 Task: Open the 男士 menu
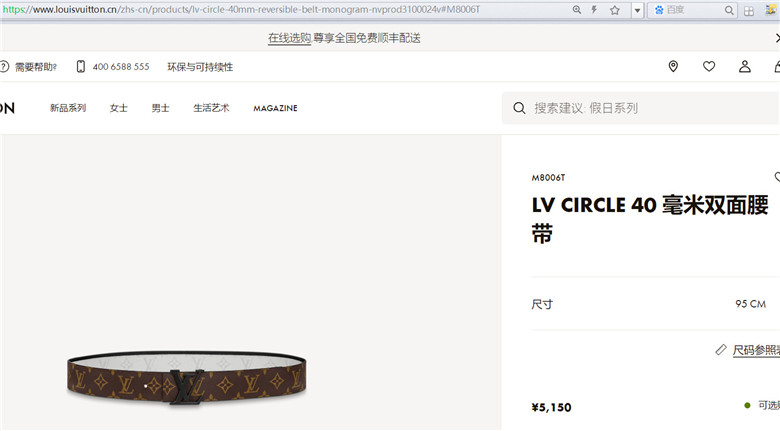(161, 108)
